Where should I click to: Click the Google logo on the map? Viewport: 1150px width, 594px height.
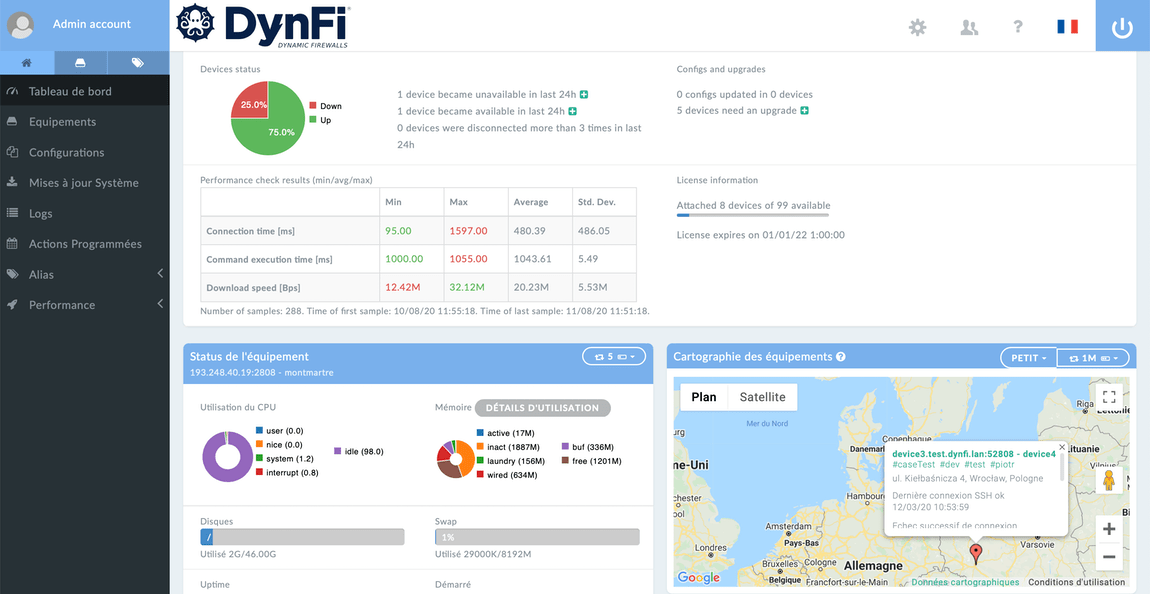(x=698, y=578)
